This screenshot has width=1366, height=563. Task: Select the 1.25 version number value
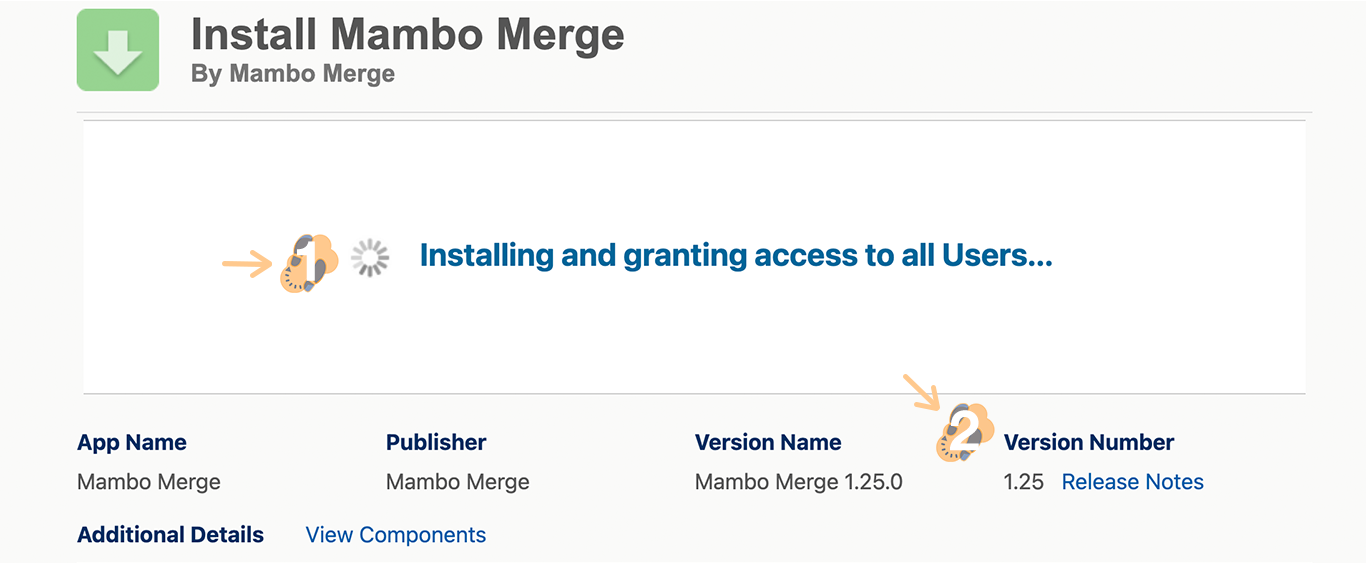click(1024, 482)
